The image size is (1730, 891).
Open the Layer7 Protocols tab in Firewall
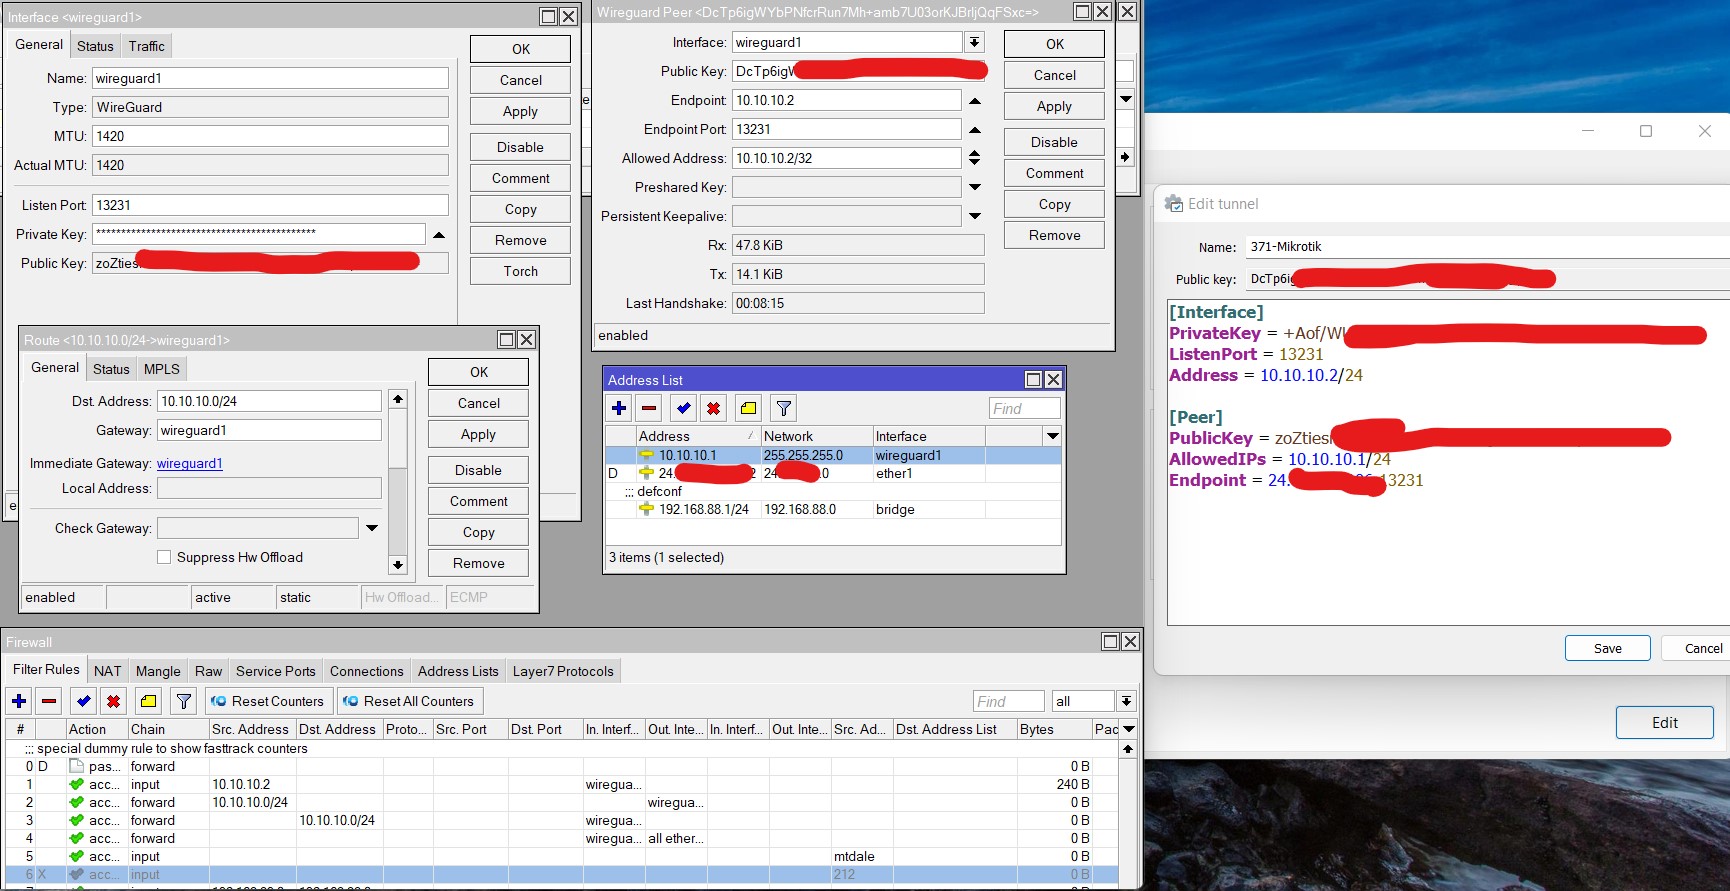tap(563, 671)
